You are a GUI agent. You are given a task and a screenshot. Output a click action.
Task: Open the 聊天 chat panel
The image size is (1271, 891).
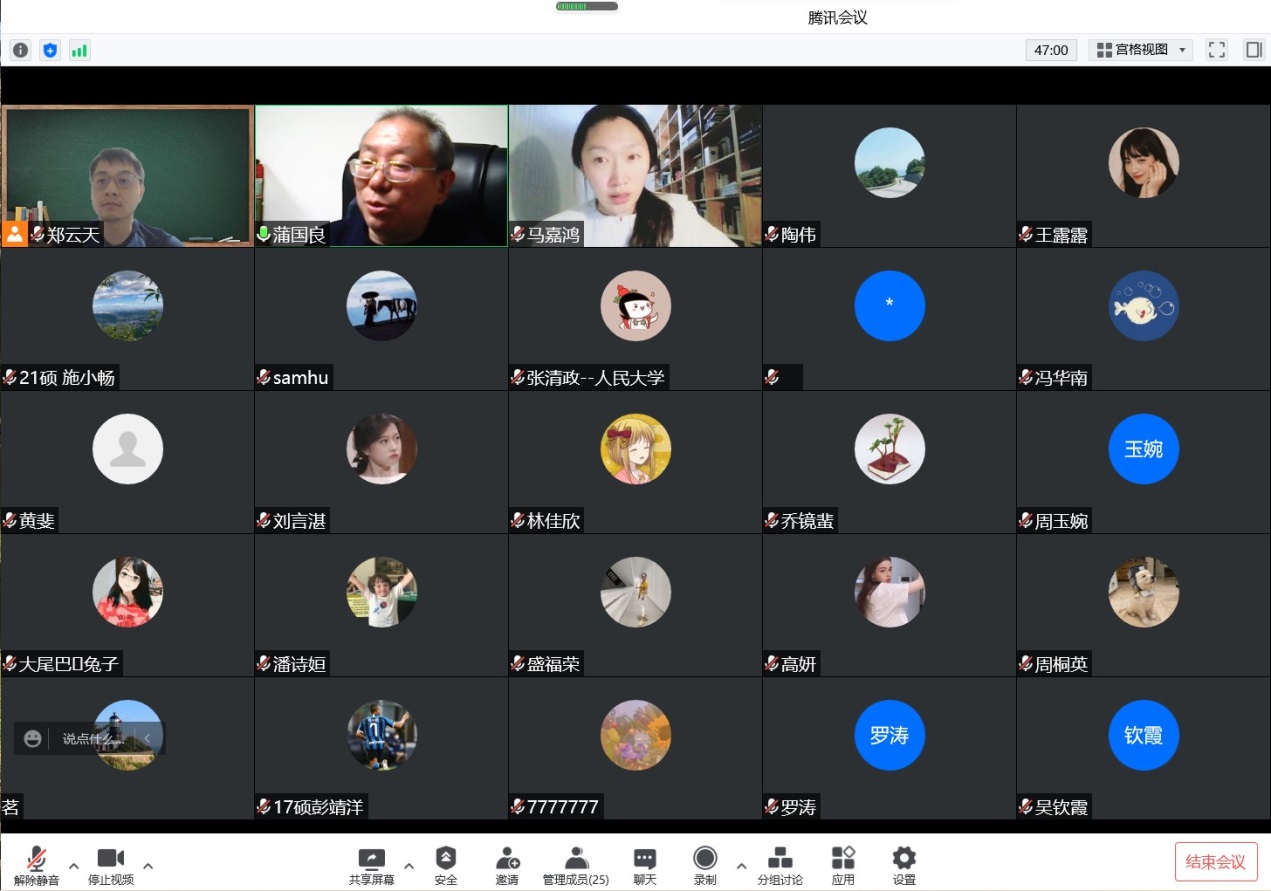[x=645, y=865]
